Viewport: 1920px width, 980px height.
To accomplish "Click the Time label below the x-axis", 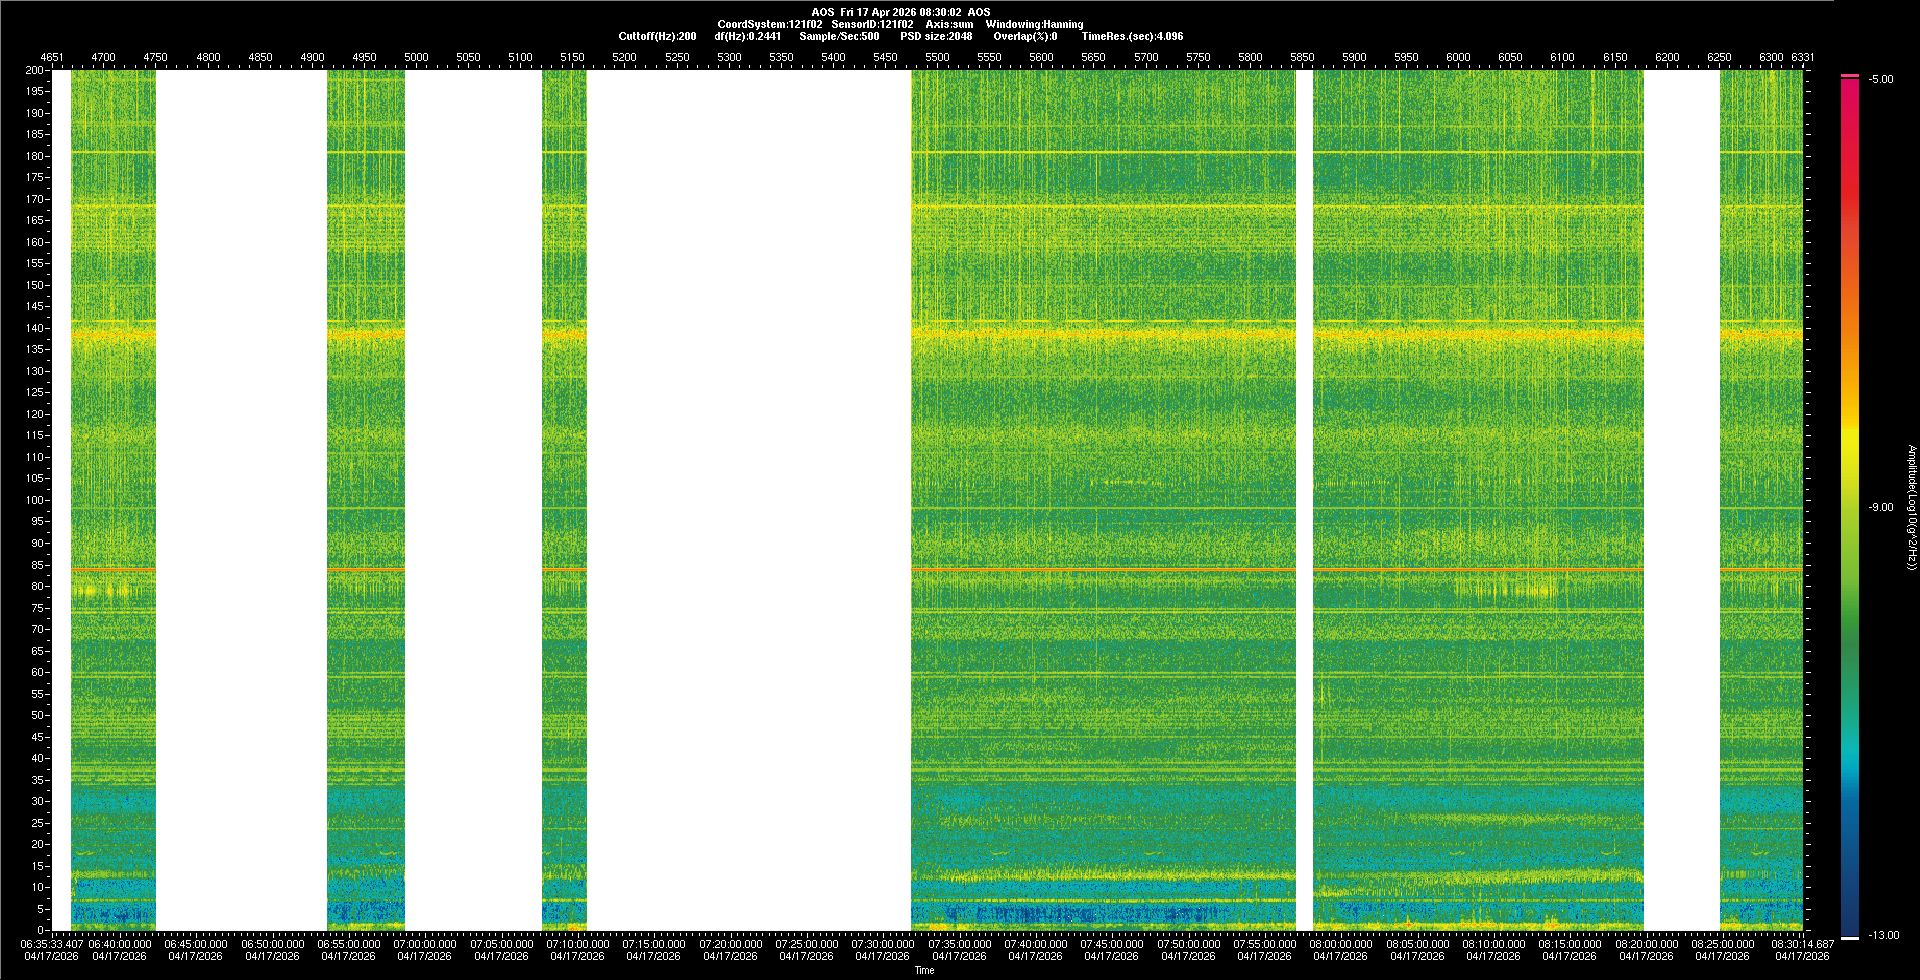I will (x=924, y=970).
